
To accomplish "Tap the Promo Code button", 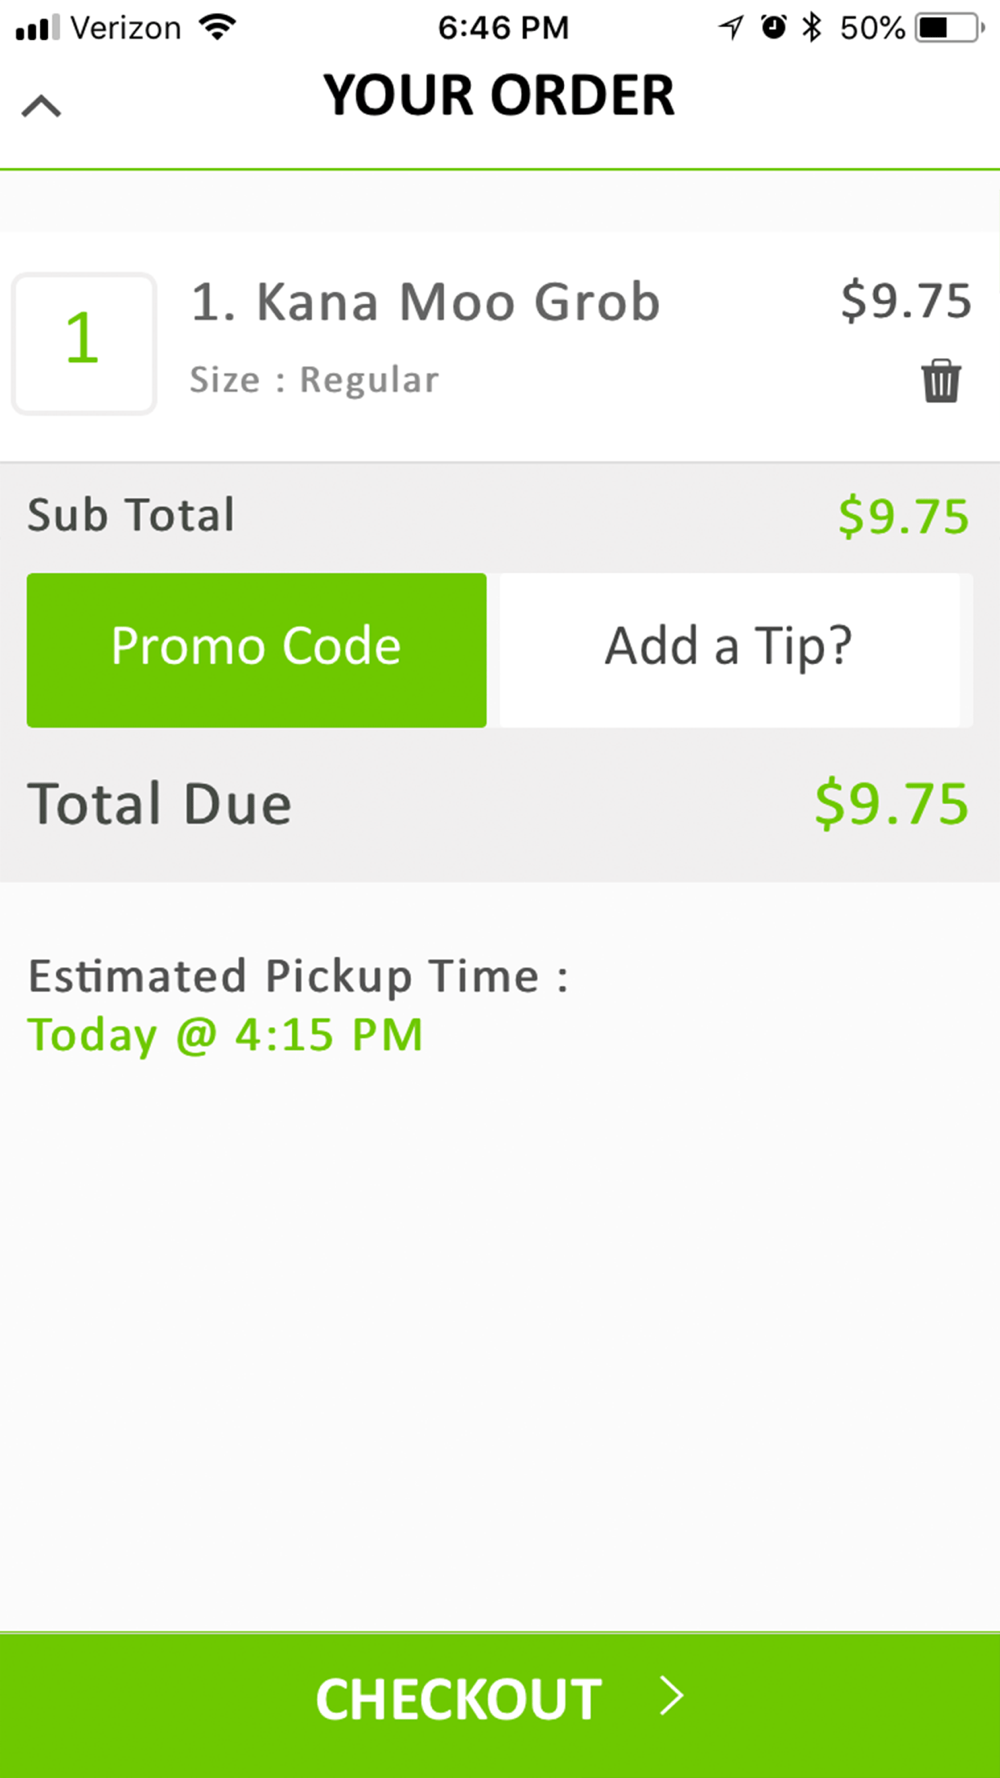I will pos(256,649).
